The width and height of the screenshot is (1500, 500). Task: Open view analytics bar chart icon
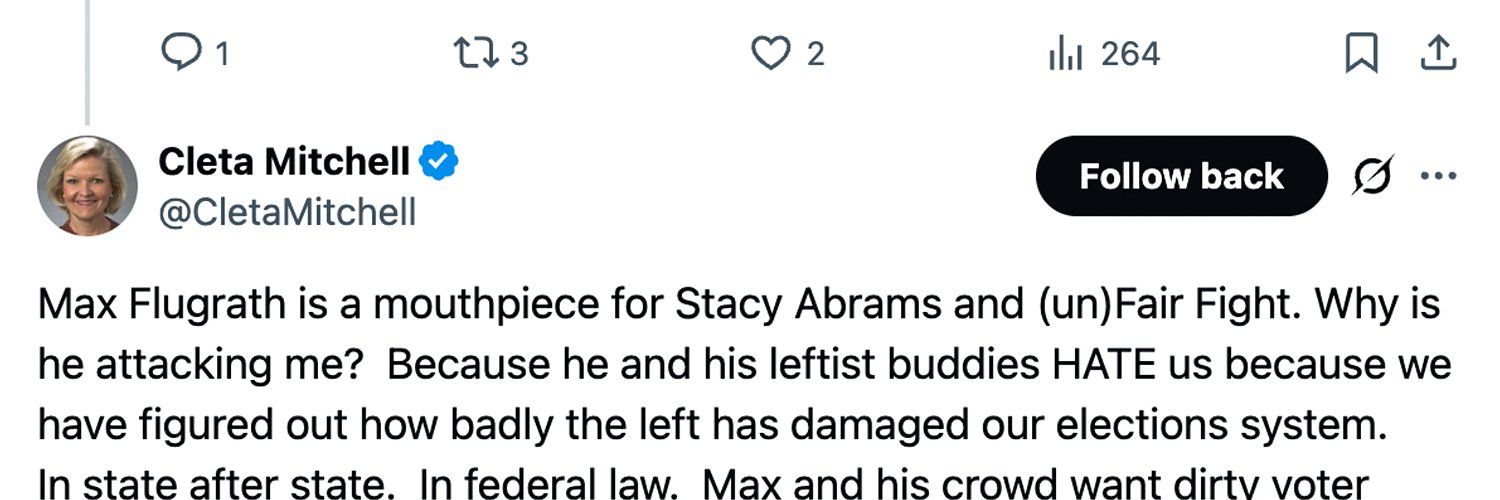pos(1066,54)
